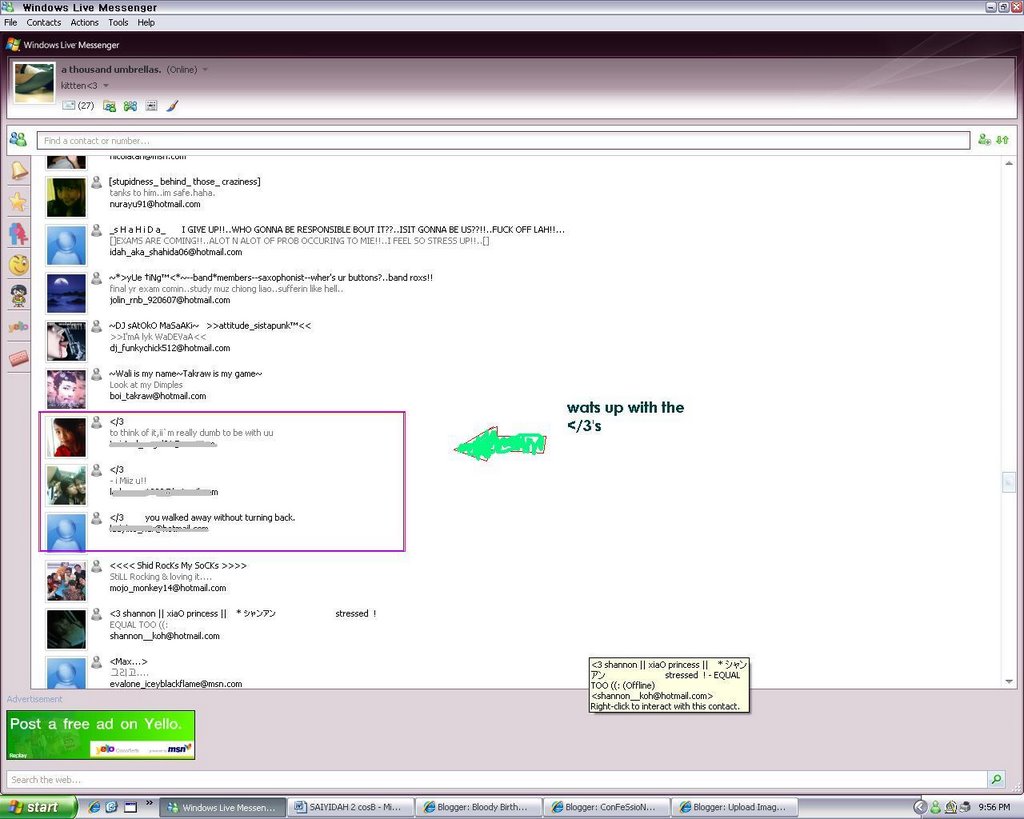This screenshot has width=1024, height=819.
Task: Click the green up-down arrows sort icon
Action: tap(1002, 139)
